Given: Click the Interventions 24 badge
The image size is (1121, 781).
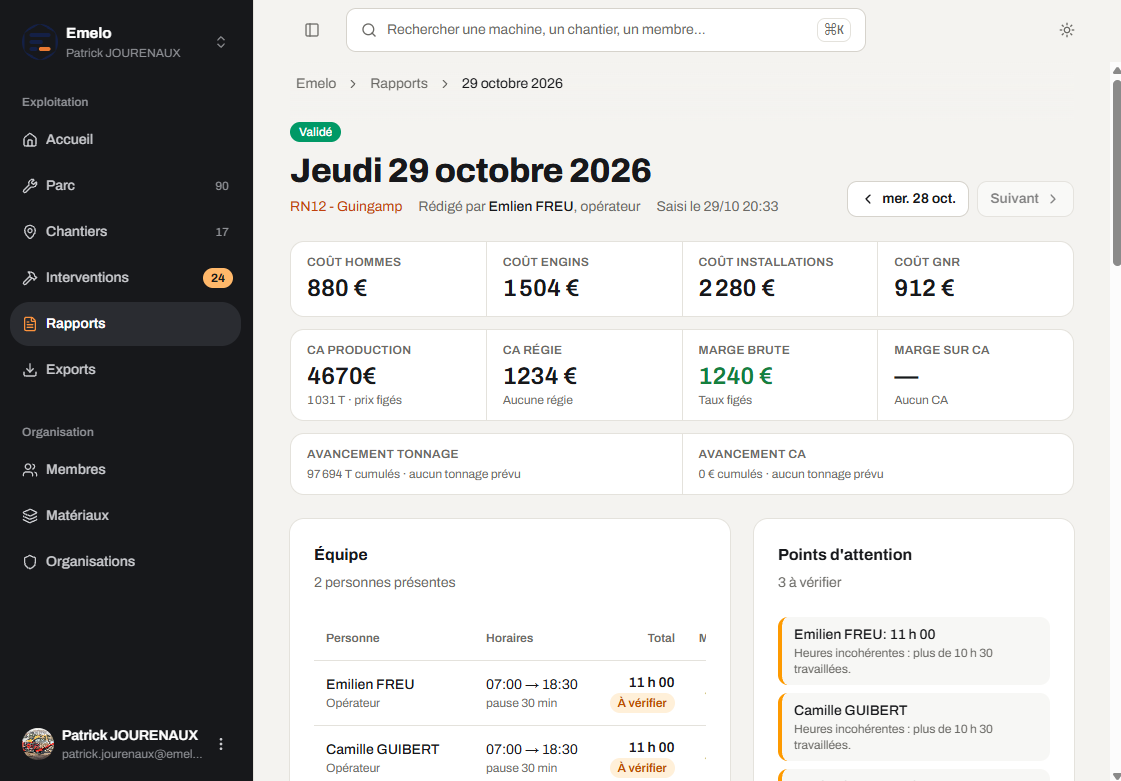Looking at the screenshot, I should [218, 277].
